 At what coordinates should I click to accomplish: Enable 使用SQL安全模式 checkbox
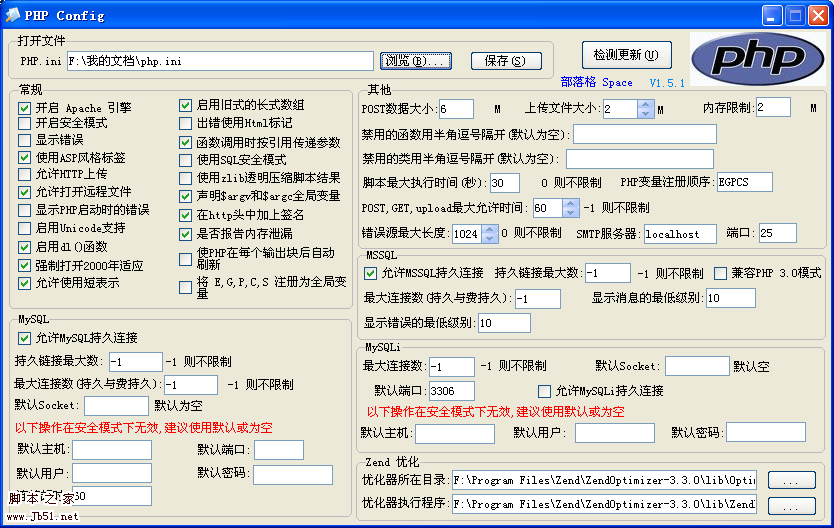(185, 160)
